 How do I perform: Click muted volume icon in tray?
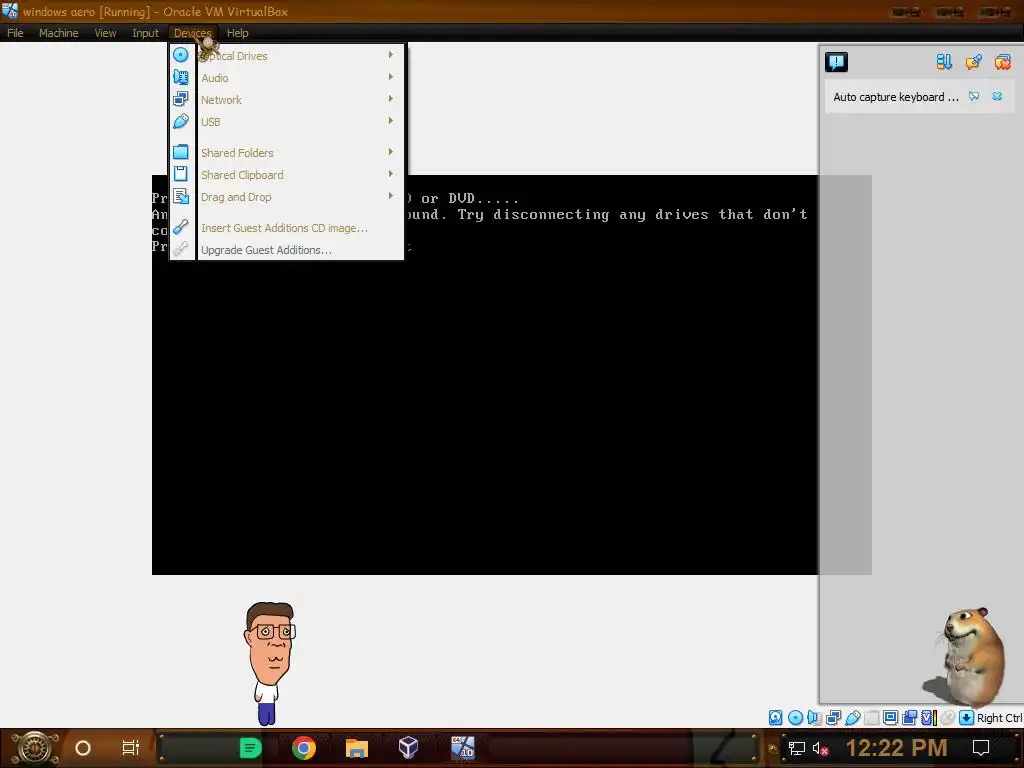tap(820, 748)
